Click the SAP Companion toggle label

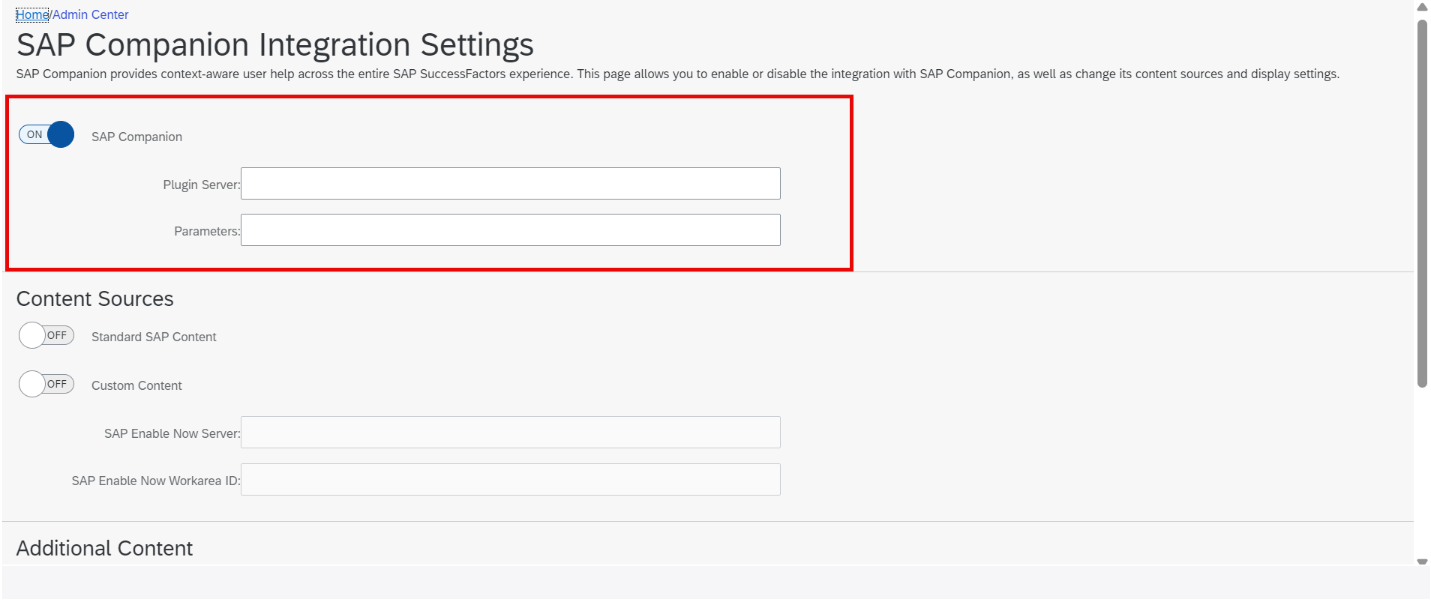(x=137, y=136)
